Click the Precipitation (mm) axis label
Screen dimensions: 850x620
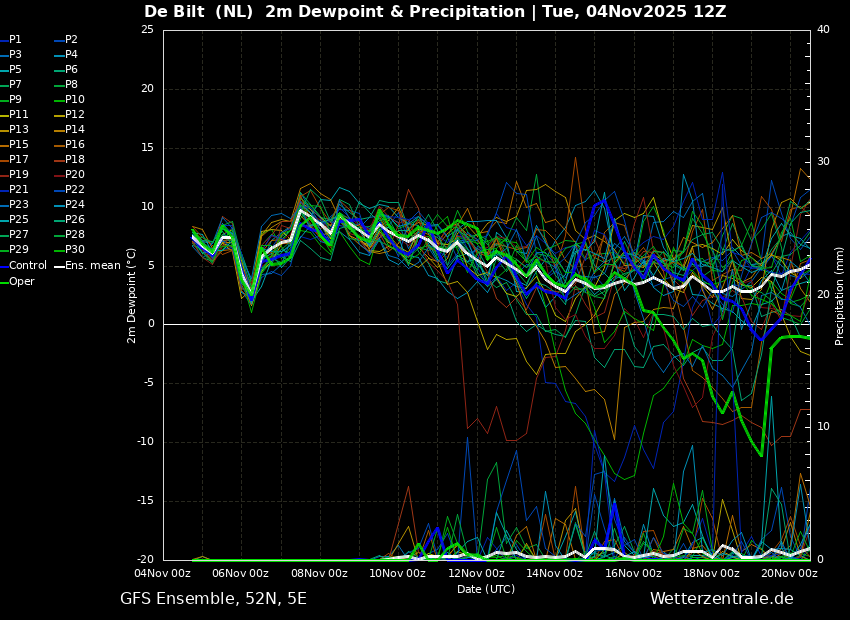pos(840,295)
